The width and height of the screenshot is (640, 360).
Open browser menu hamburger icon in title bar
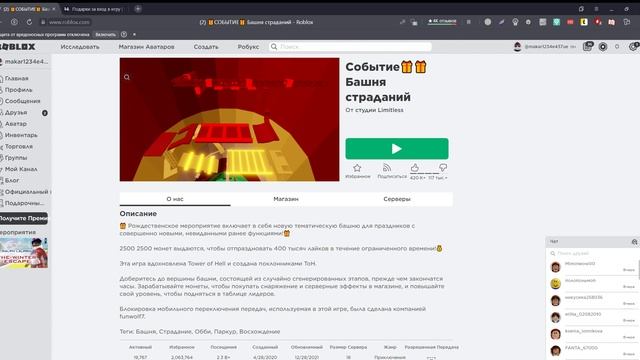pyautogui.click(x=596, y=9)
